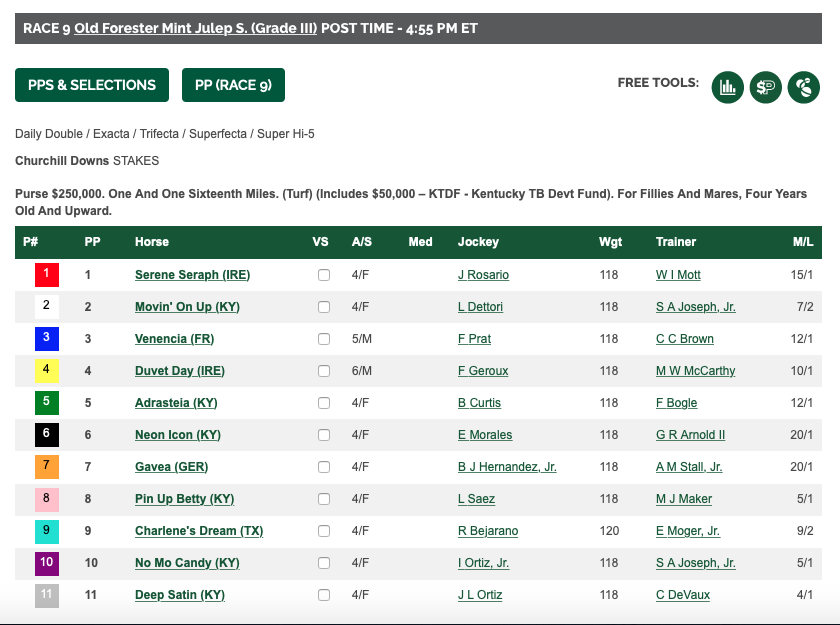
Task: Open the bar chart free tool icon
Action: point(728,87)
